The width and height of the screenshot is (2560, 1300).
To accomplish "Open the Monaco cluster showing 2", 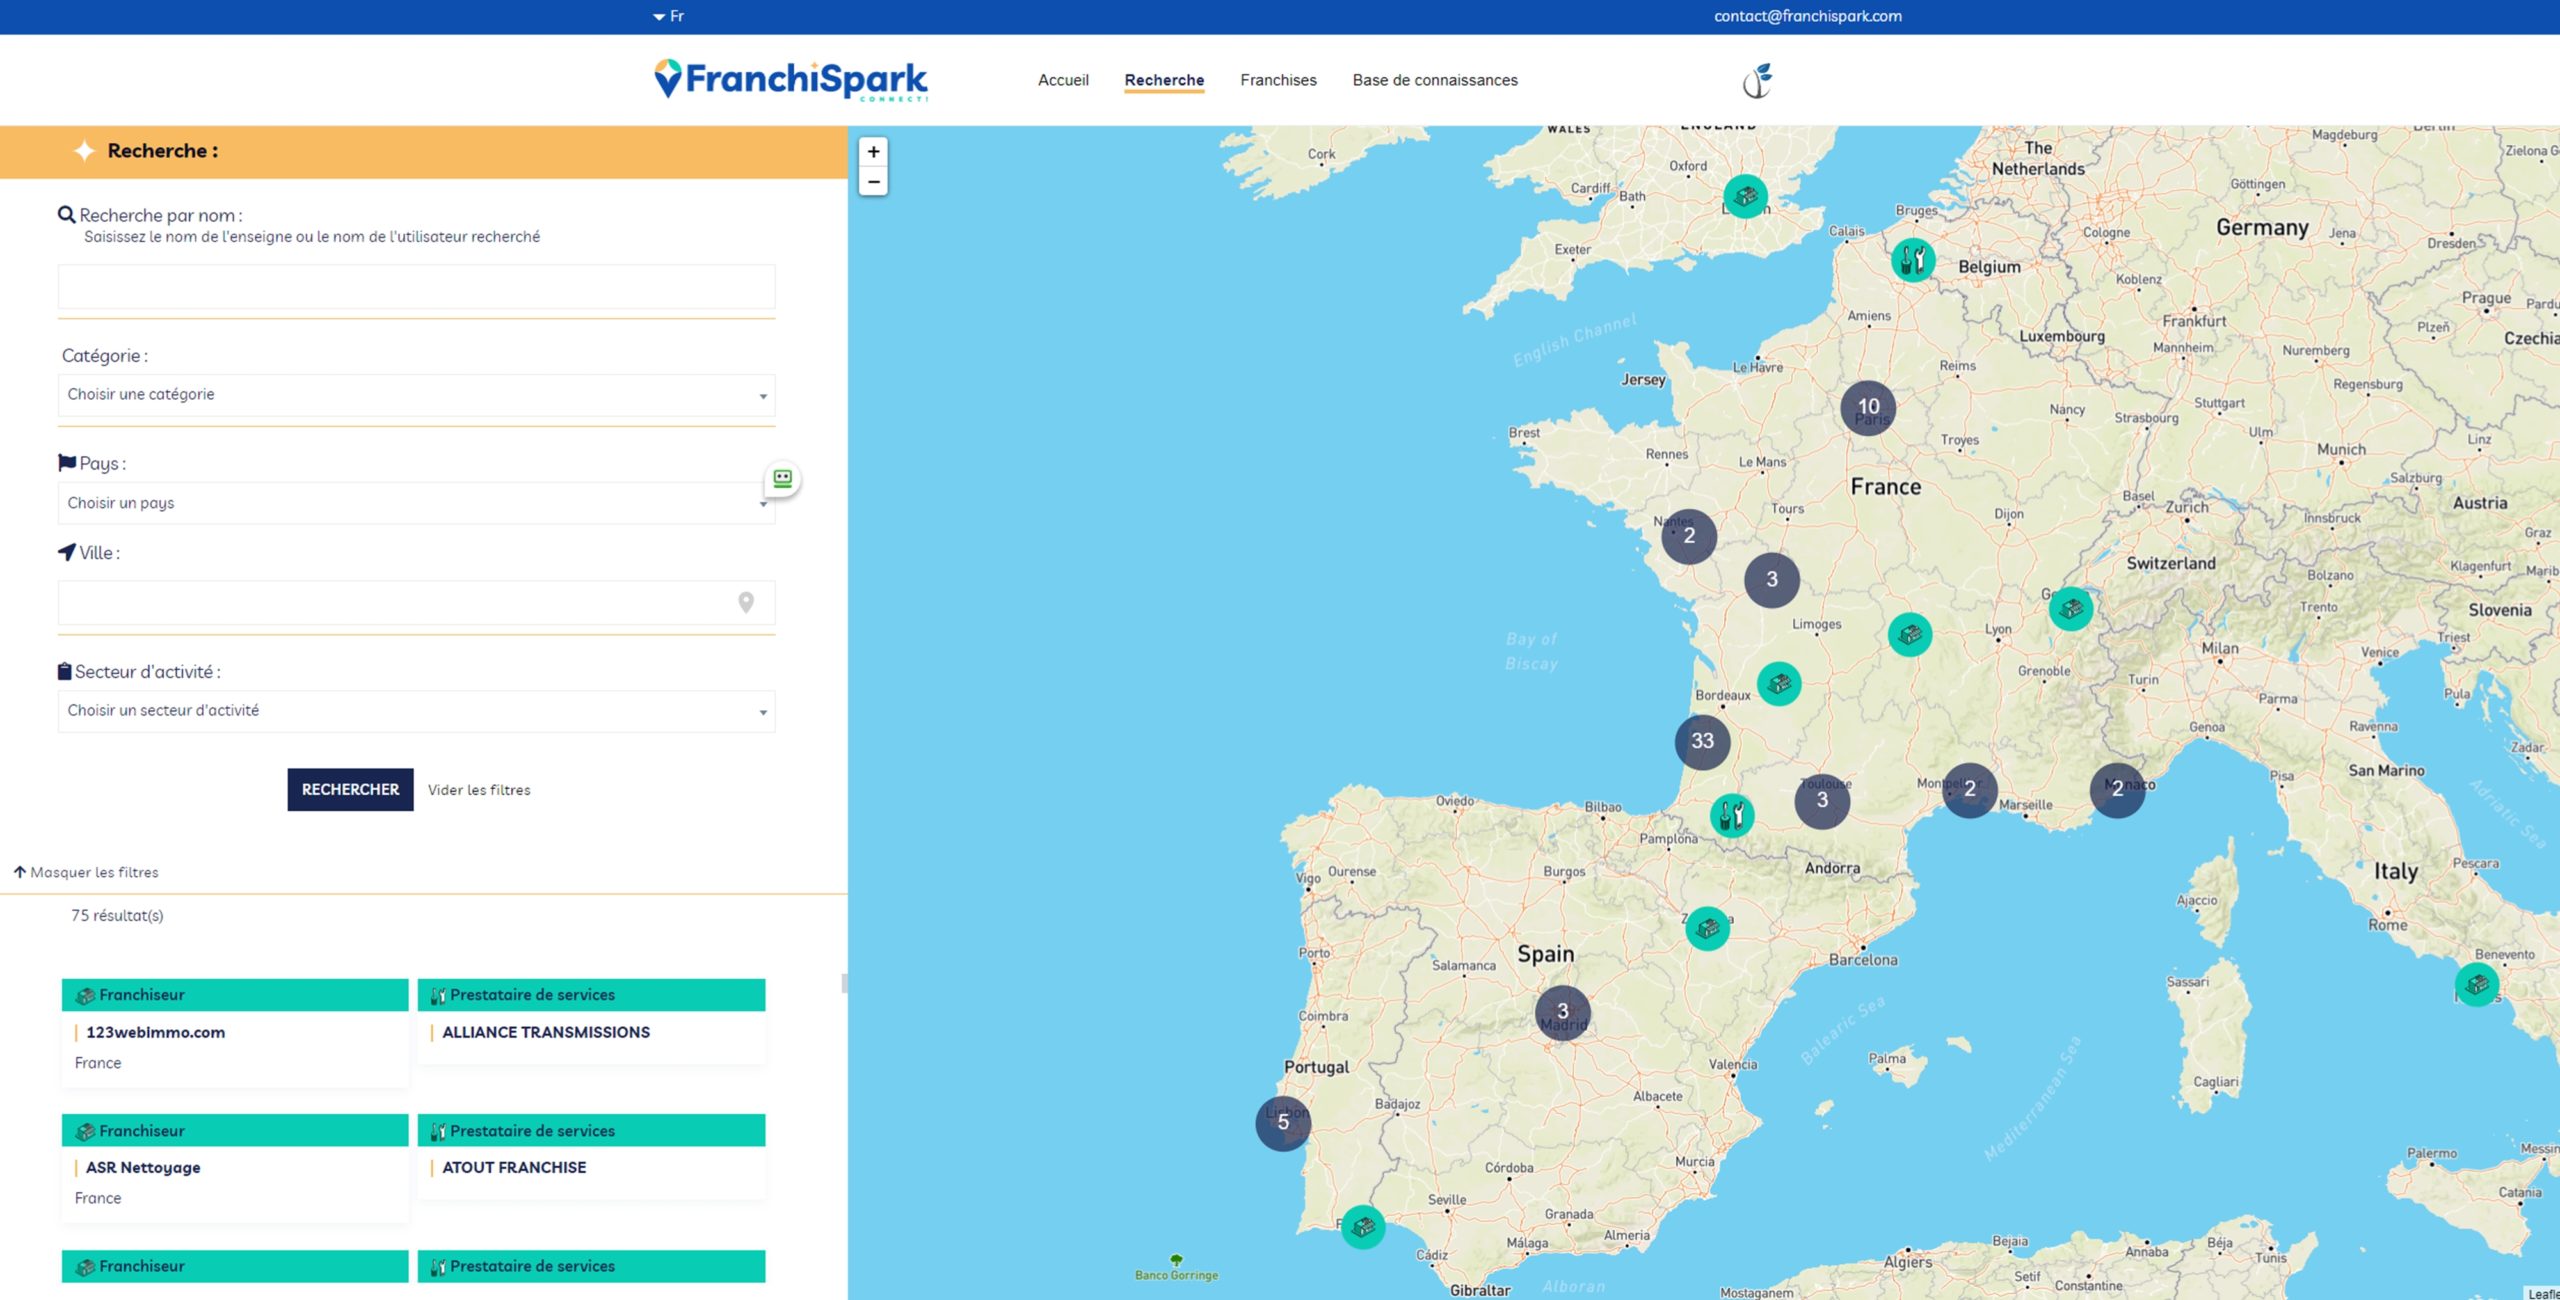I will coord(2117,789).
